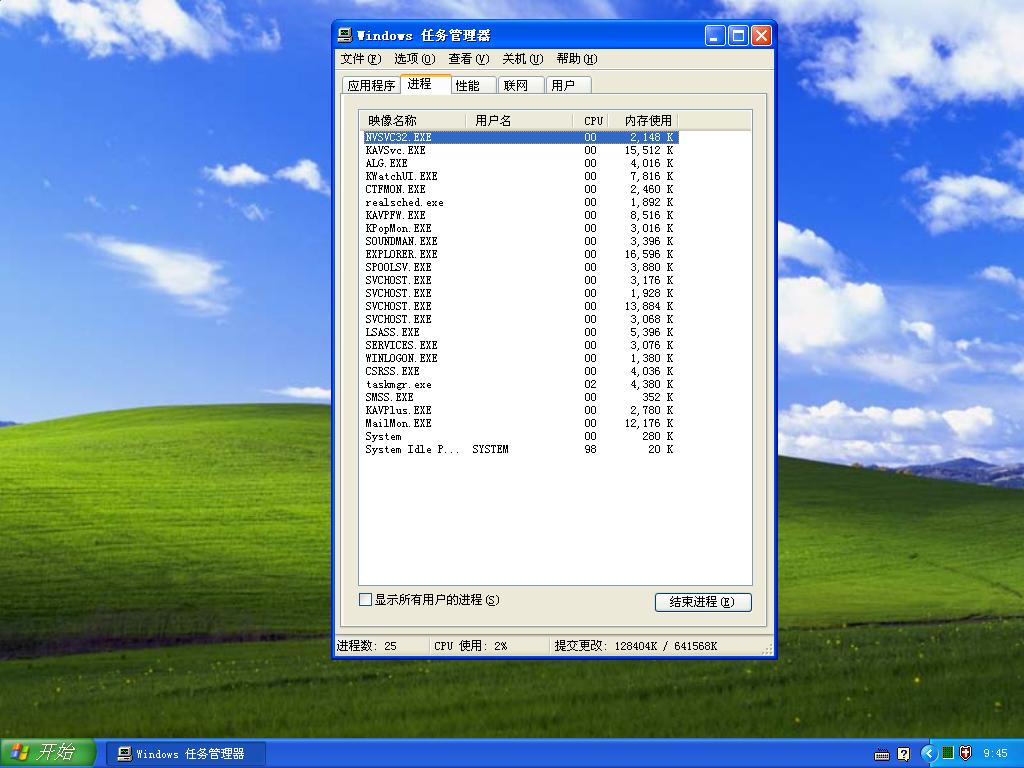
Task: Click the SYSTEM user name cell
Action: click(x=490, y=449)
